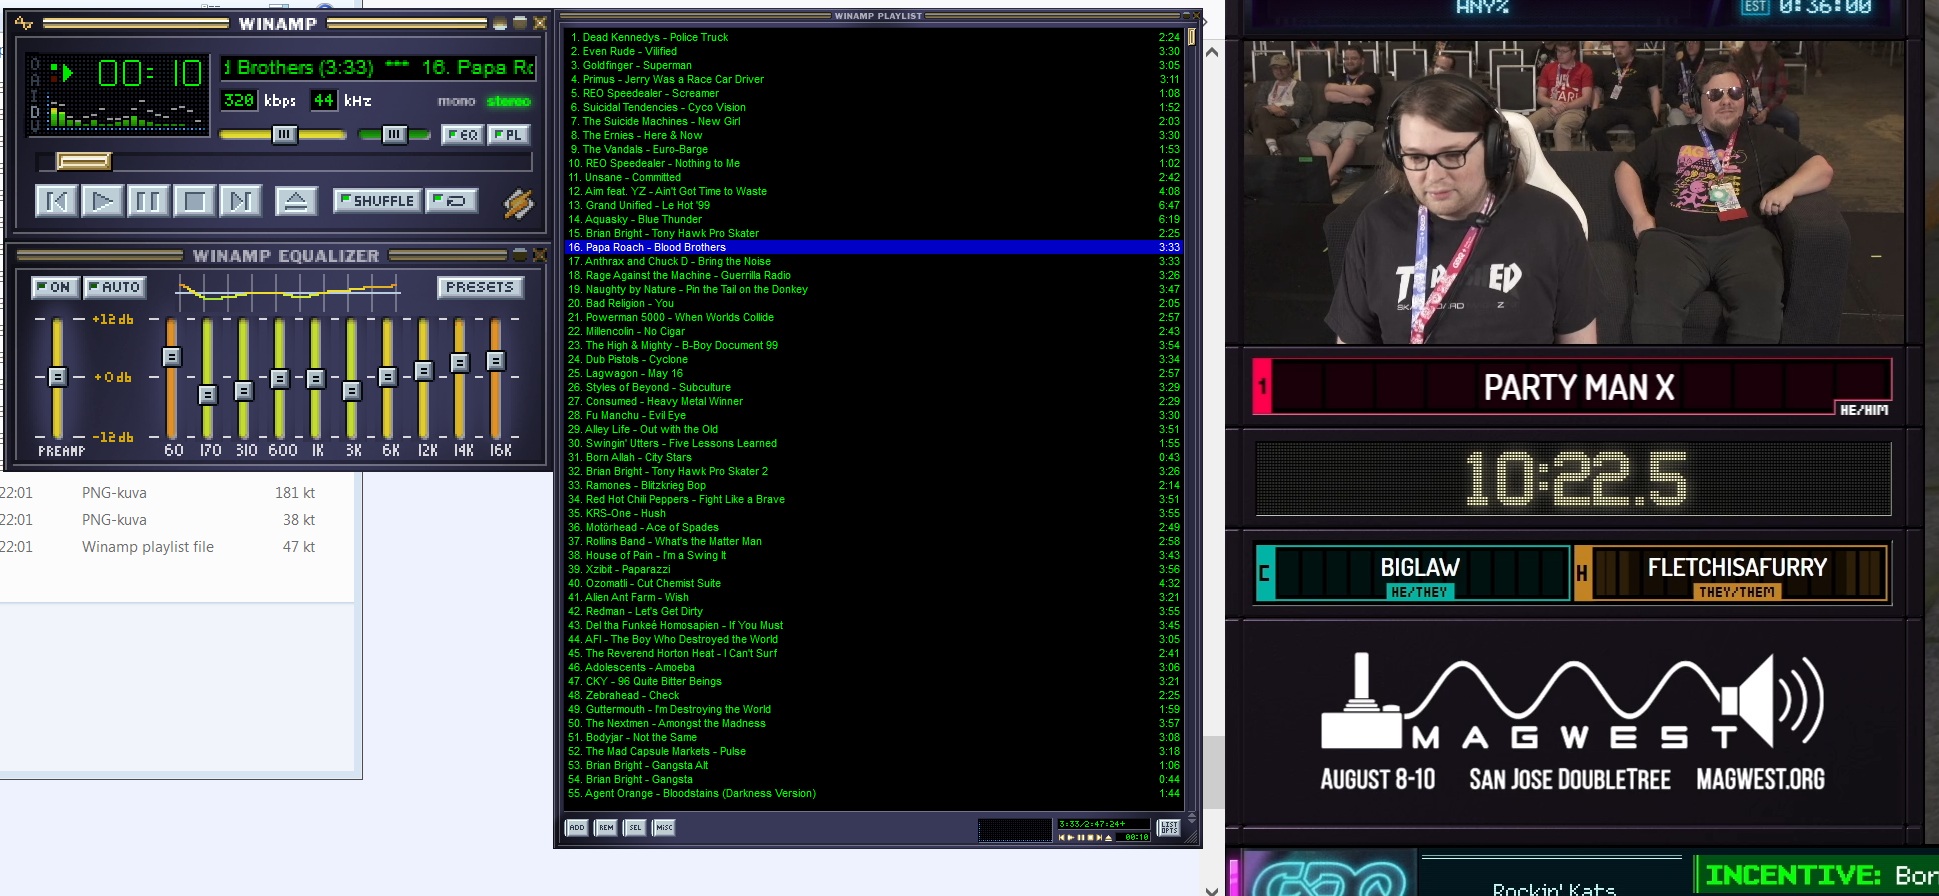
Task: Select track 41 Alien Ant Farm - Wish
Action: pos(874,597)
